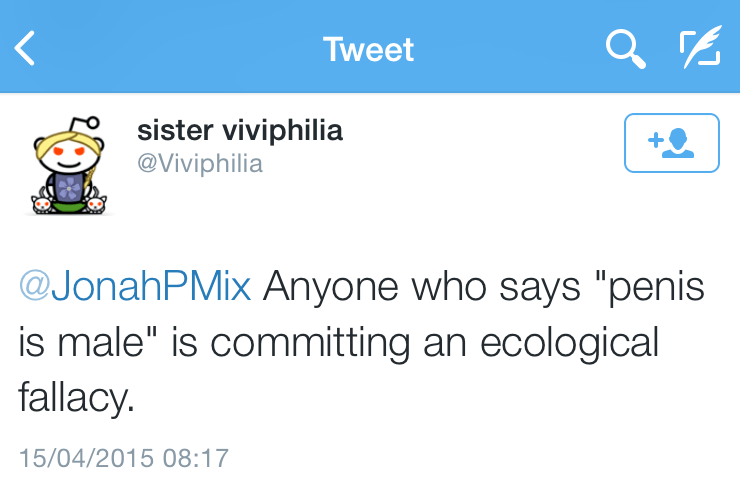Click the word "ecological" in tweet
Image resolution: width=740 pixels, height=499 pixels.
pyautogui.click(x=570, y=343)
